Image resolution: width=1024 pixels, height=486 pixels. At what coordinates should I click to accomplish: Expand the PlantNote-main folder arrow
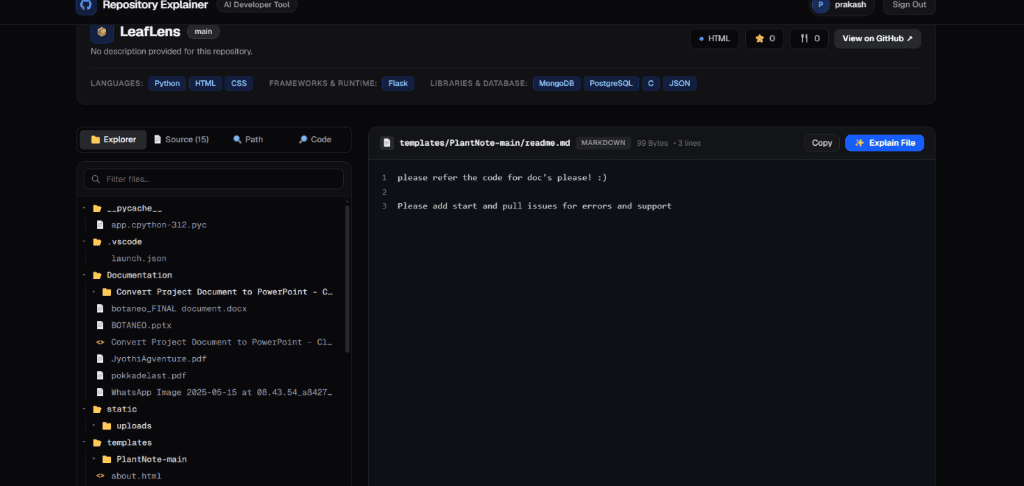click(94, 459)
